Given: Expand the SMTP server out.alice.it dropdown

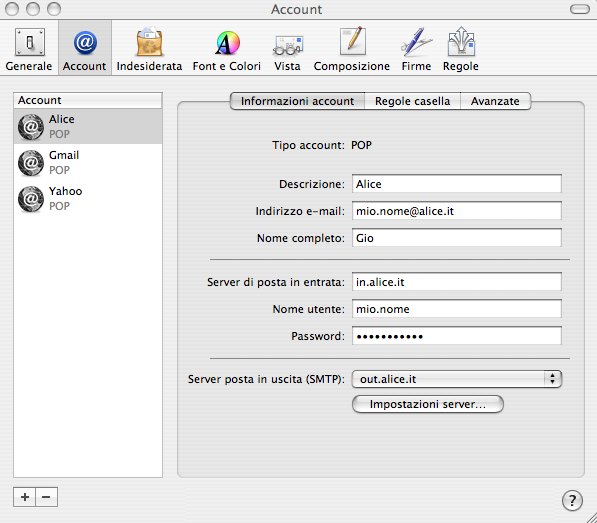Looking at the screenshot, I should (457, 379).
